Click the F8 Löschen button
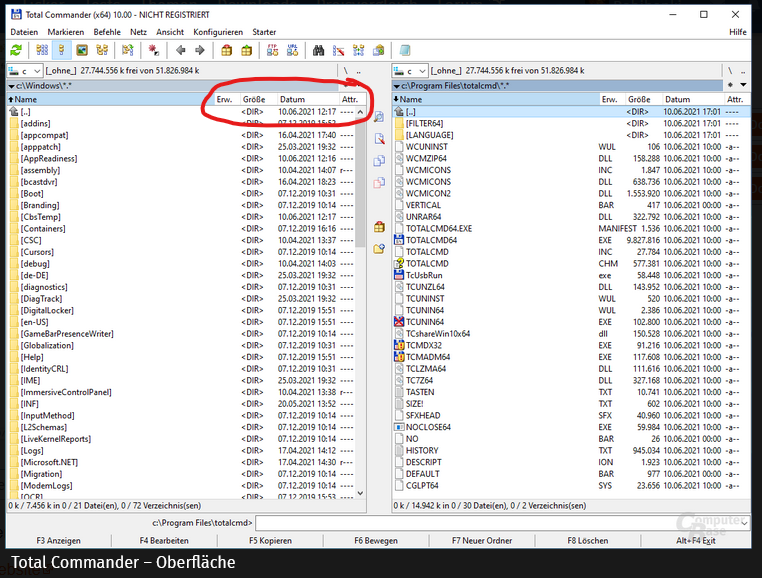Screen dimensions: 762x578 pos(588,541)
